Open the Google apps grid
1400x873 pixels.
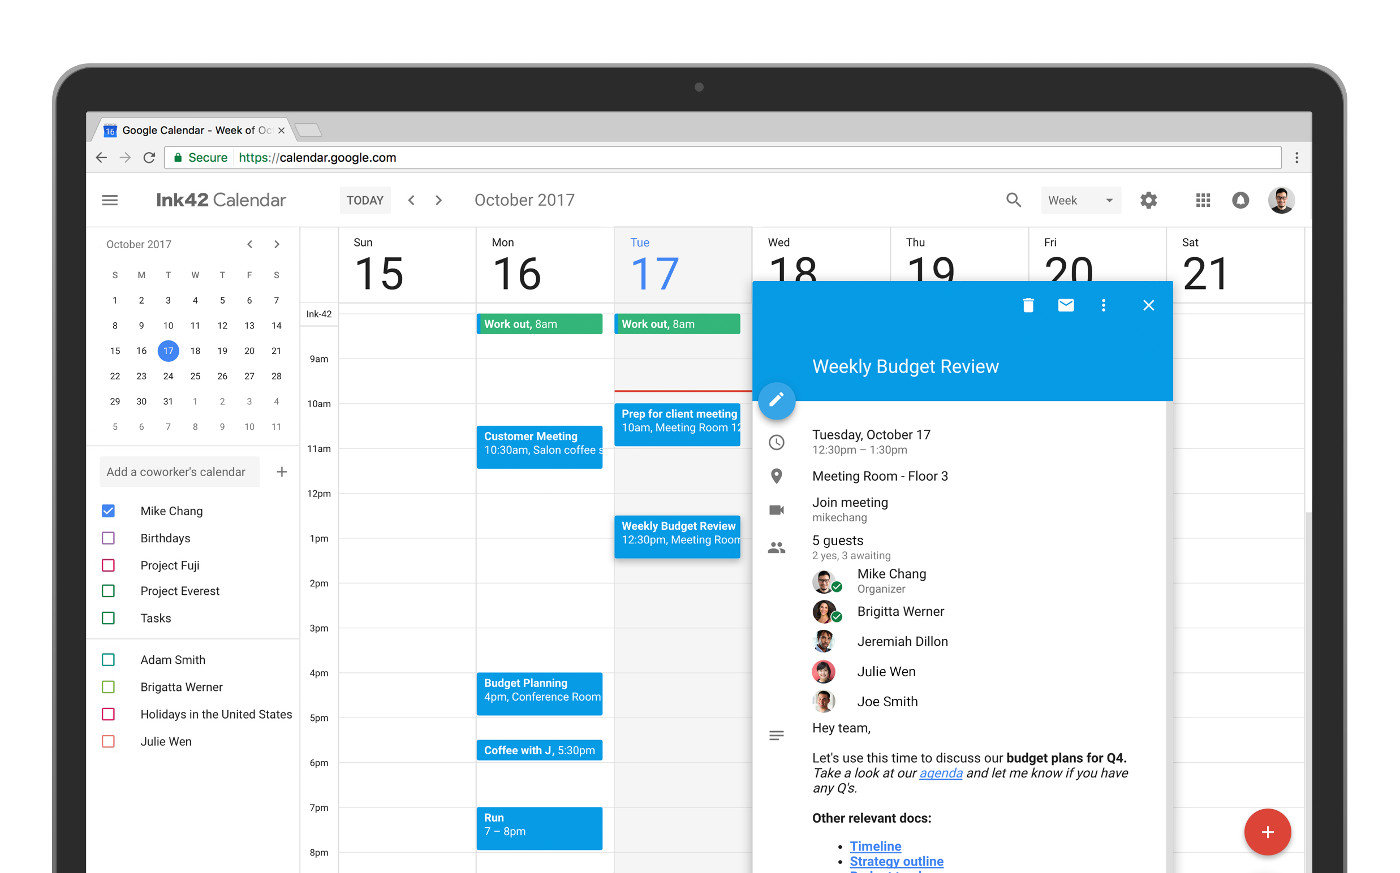point(1203,200)
